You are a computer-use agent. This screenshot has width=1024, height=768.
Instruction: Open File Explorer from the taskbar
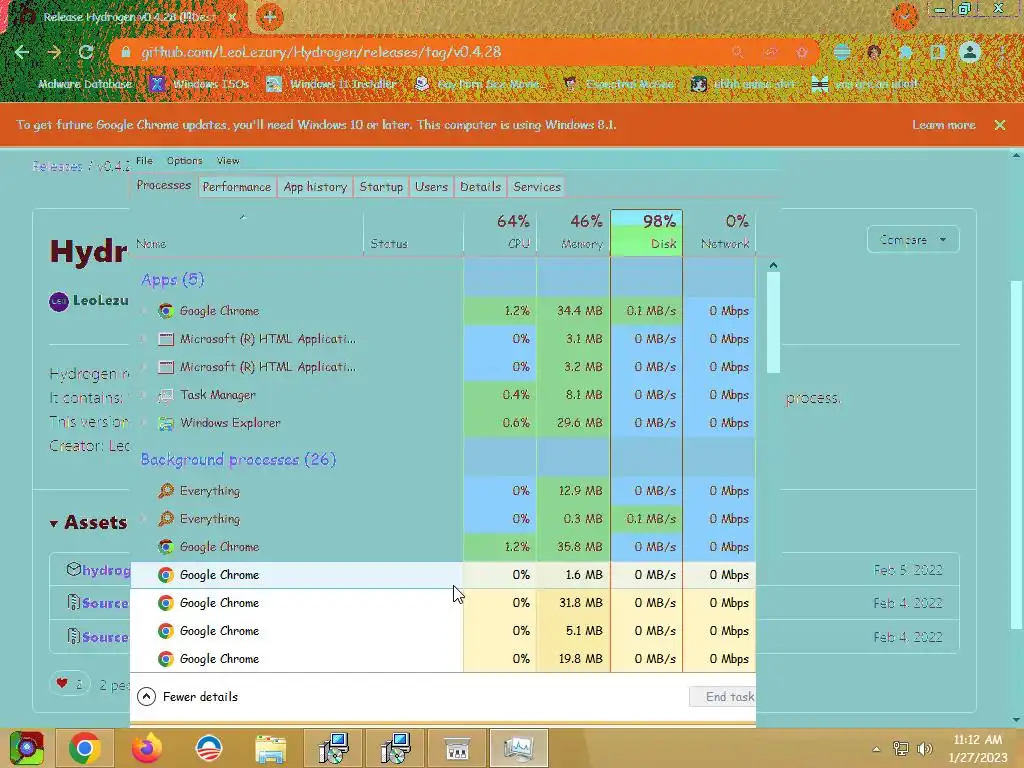click(270, 749)
